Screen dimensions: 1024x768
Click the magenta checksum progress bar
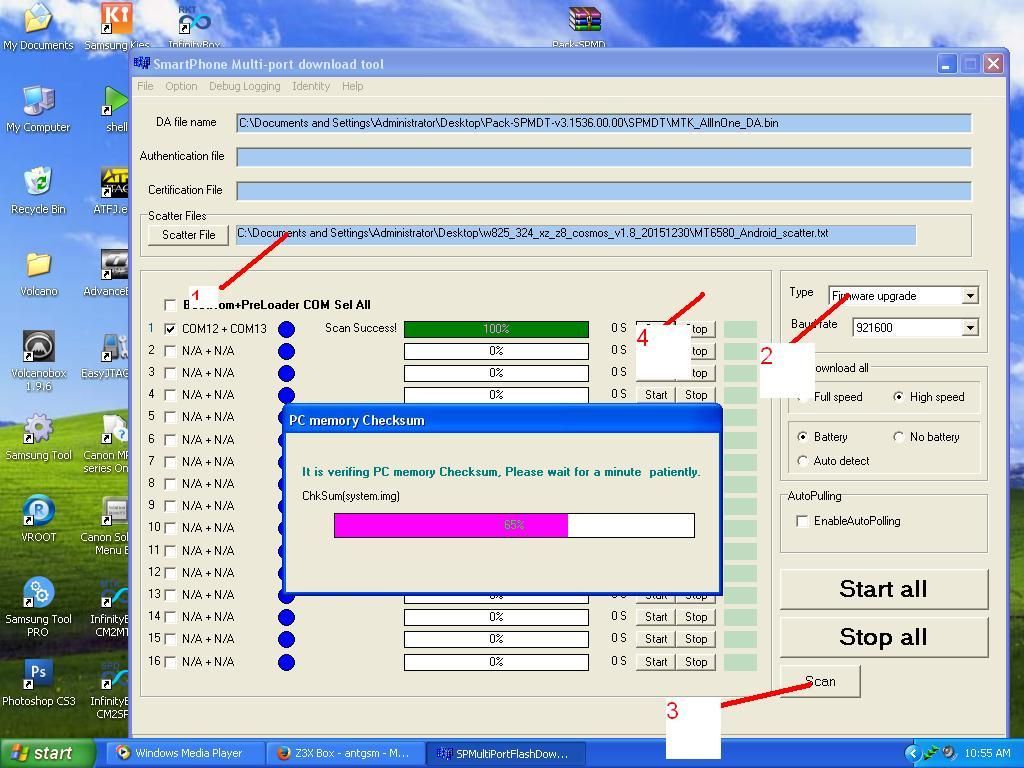click(514, 525)
